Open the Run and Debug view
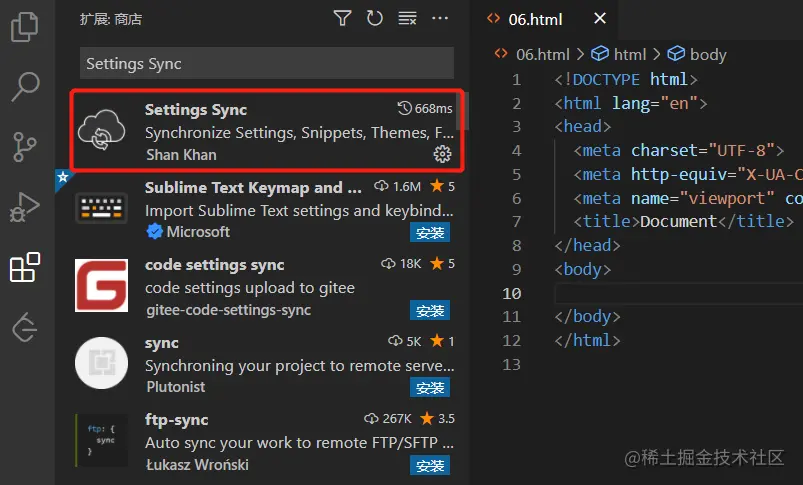803x485 pixels. pyautogui.click(x=24, y=207)
